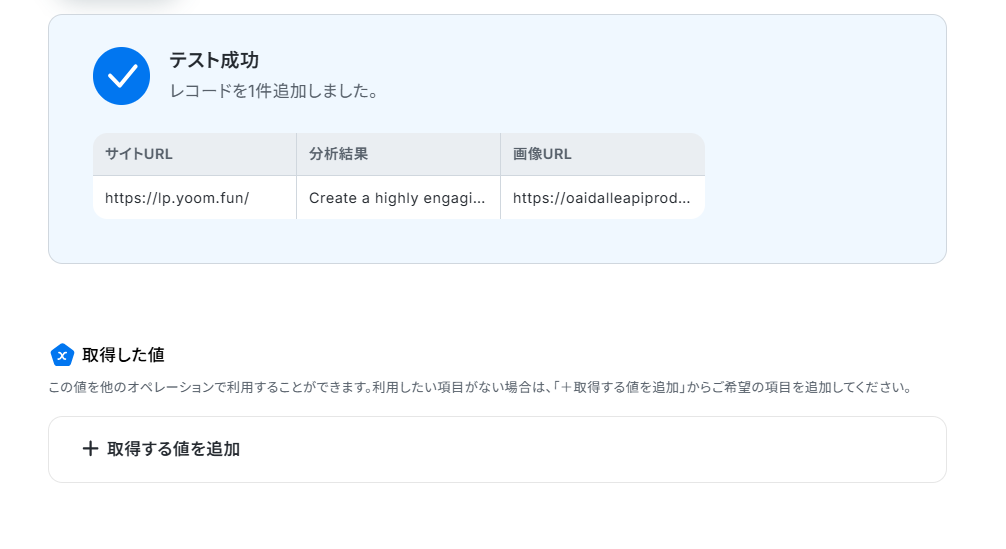Click the blue pentagon icon beside 取得した値
Image resolution: width=1006 pixels, height=549 pixels.
click(62, 355)
